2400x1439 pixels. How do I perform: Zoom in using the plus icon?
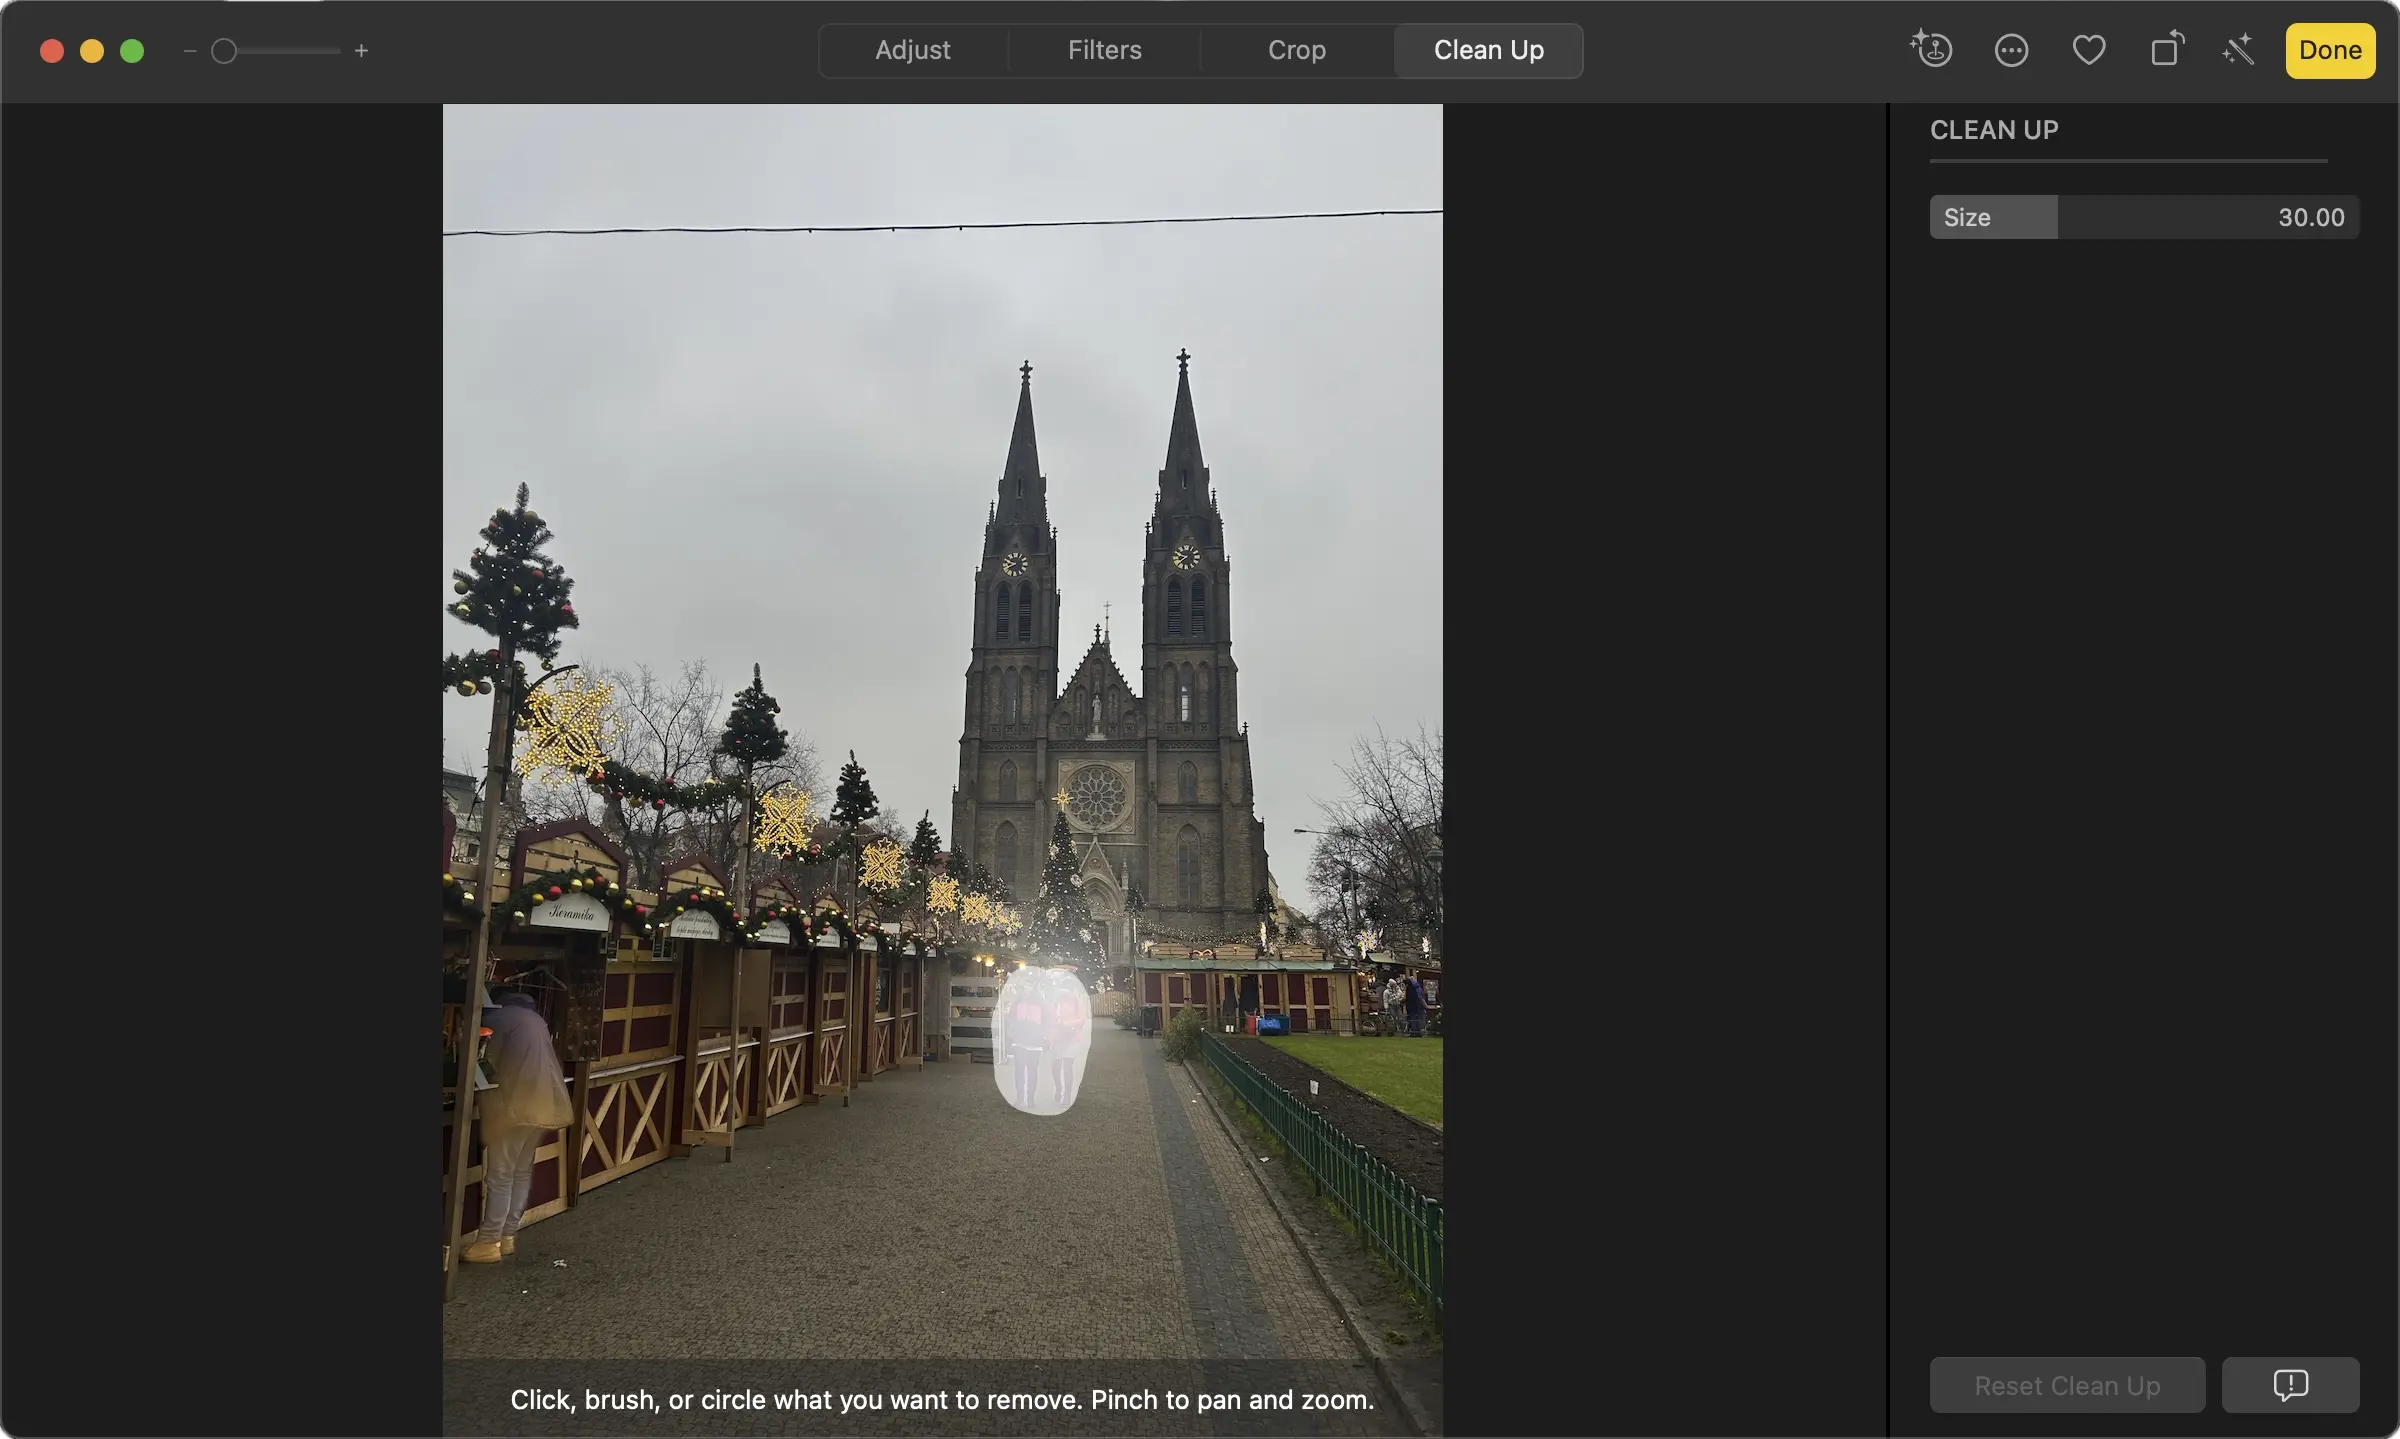coord(361,51)
